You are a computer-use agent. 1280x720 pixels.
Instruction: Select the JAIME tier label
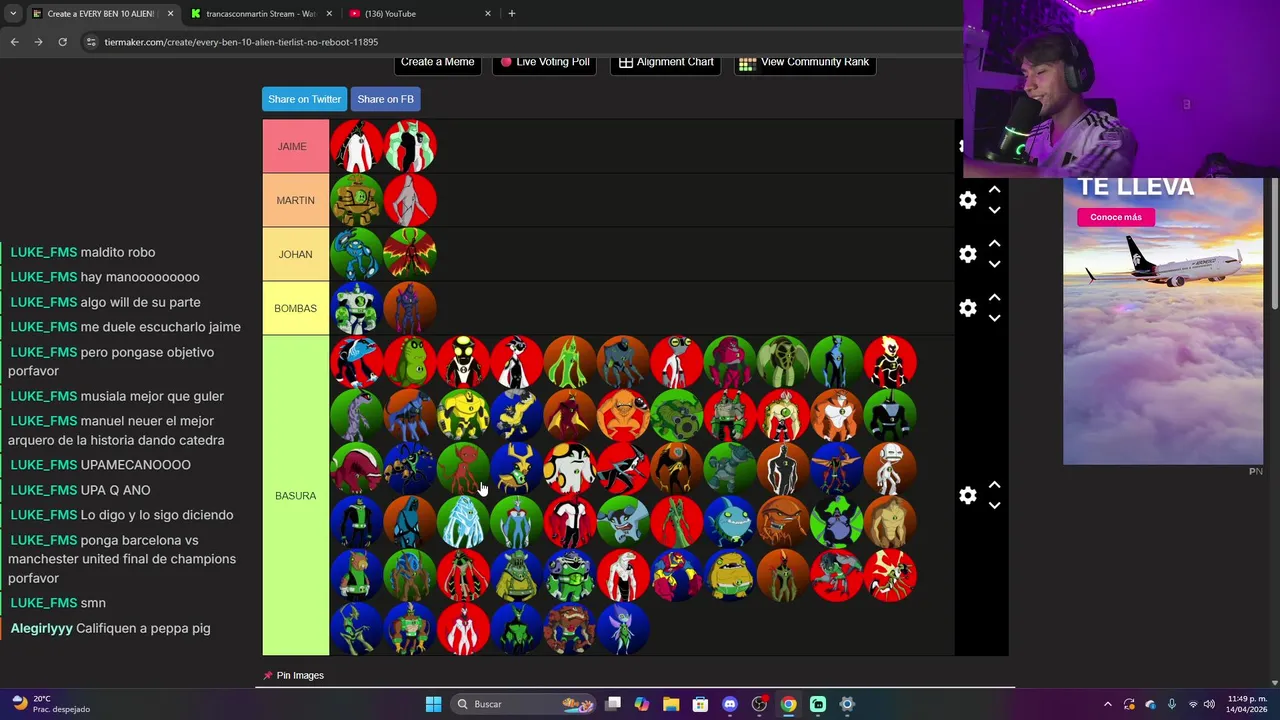click(295, 146)
